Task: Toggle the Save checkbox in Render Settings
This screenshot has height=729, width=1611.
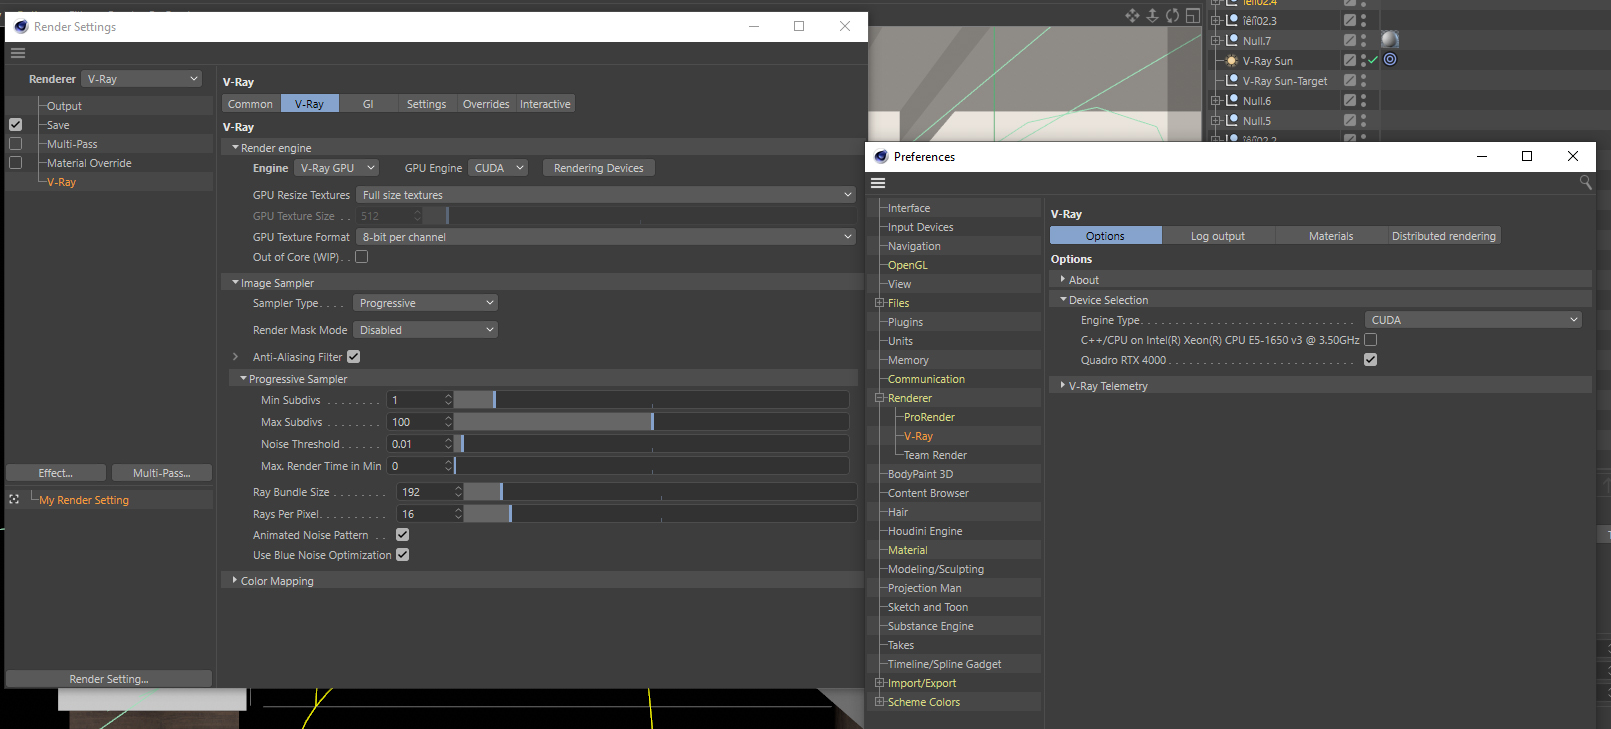Action: (15, 125)
